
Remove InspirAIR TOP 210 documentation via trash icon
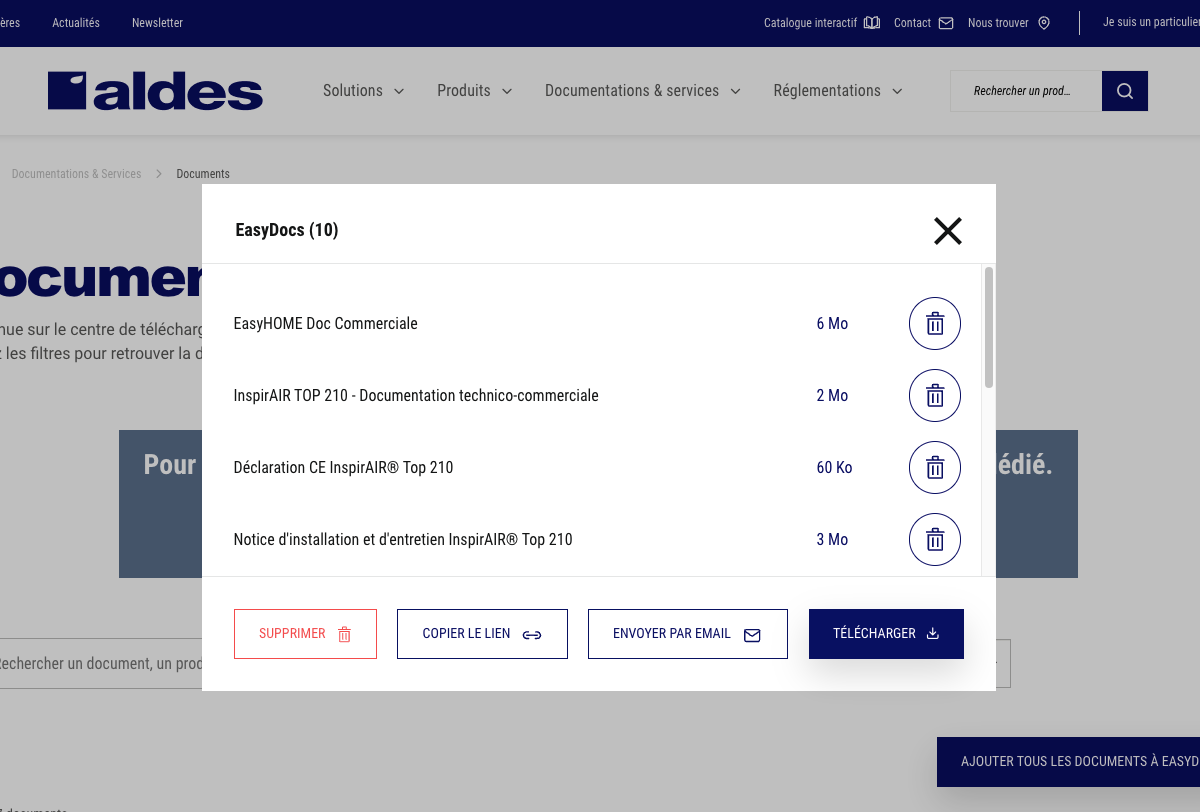pos(934,395)
